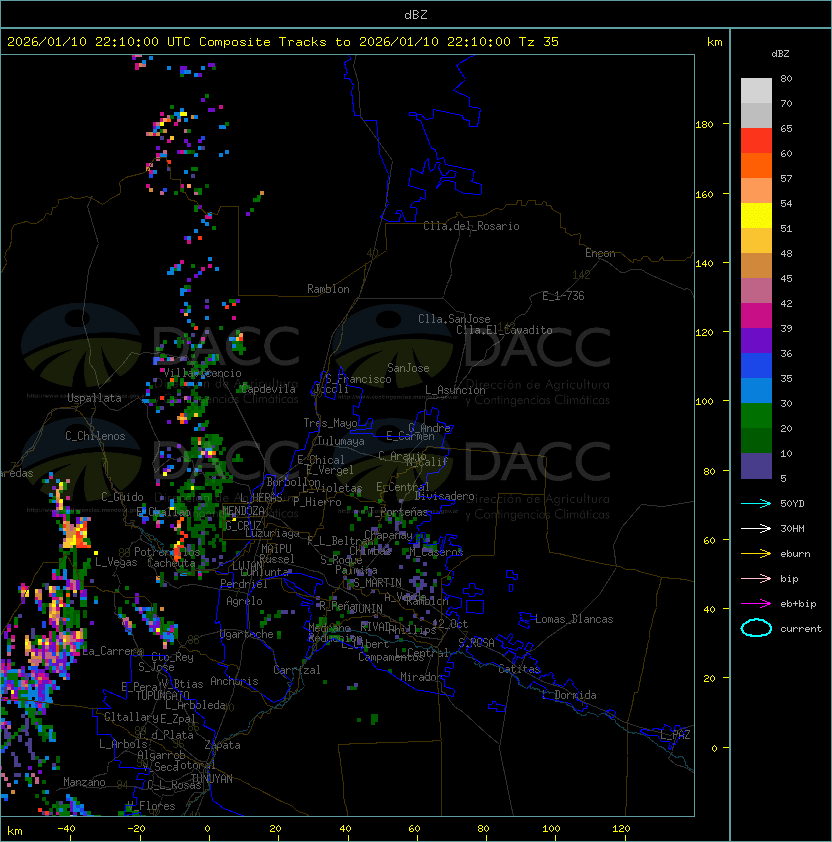Viewport: 832px width, 842px height.
Task: Pick the gold 48-51 dBZ swatch
Action: click(756, 241)
